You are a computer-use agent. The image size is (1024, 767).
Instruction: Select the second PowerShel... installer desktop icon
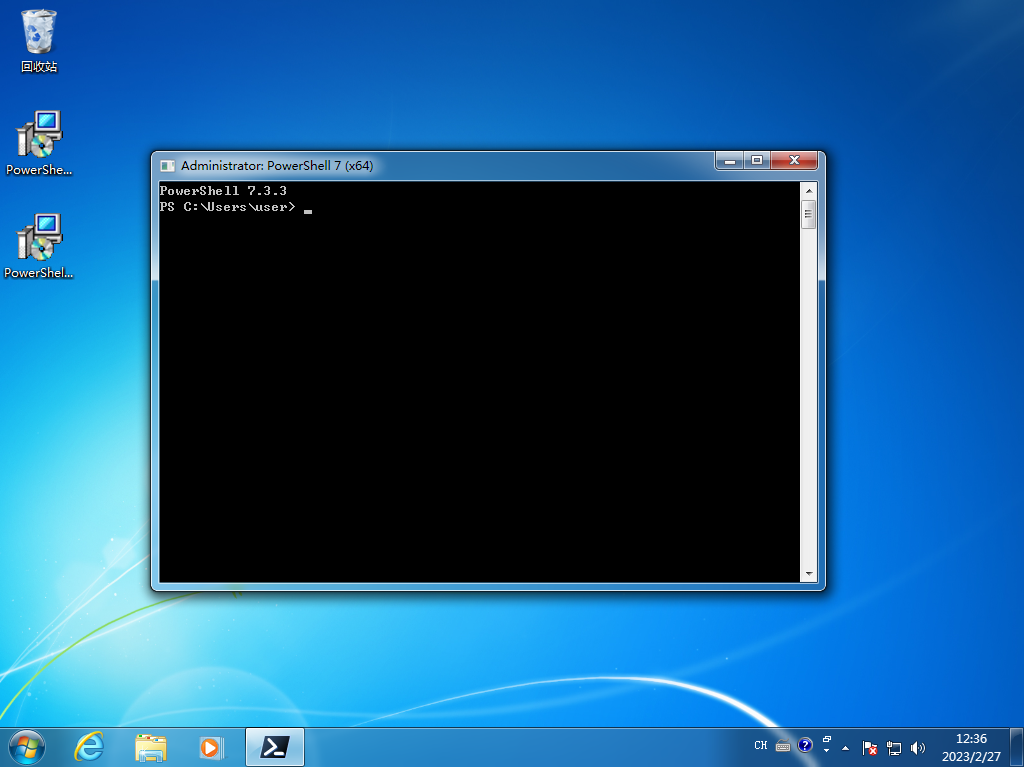[39, 246]
